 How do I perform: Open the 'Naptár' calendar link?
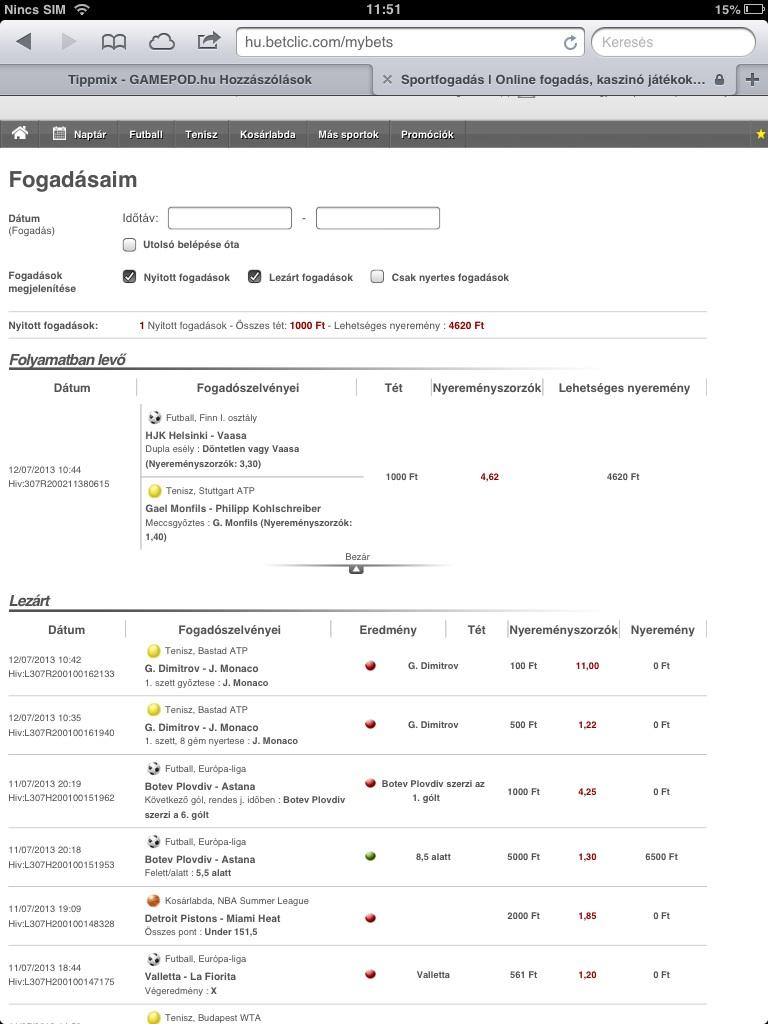80,134
